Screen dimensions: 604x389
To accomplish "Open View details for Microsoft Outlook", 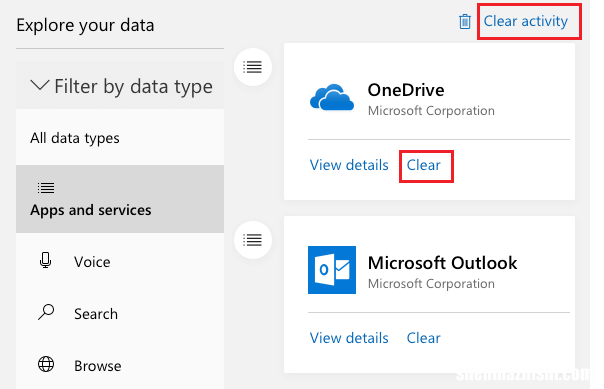I will (x=349, y=338).
